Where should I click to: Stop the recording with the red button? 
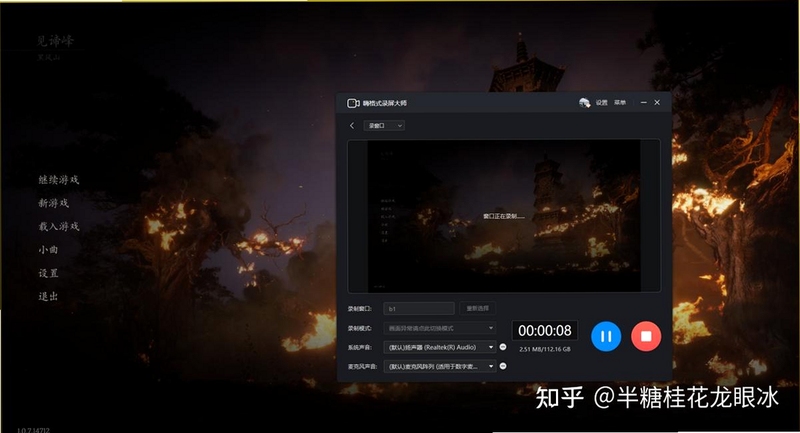click(646, 337)
